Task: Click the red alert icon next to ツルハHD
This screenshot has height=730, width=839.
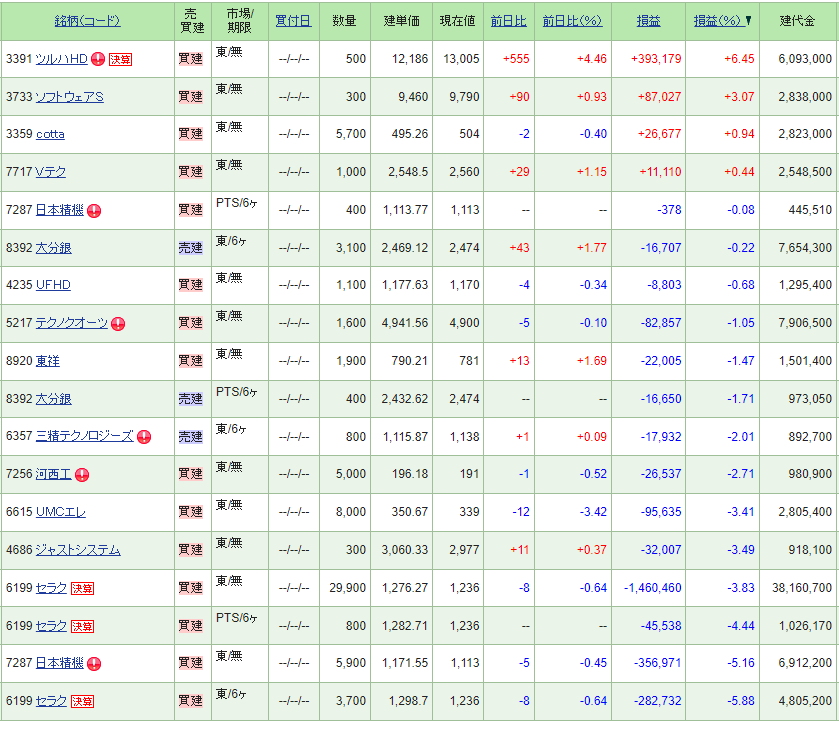Action: (x=98, y=59)
